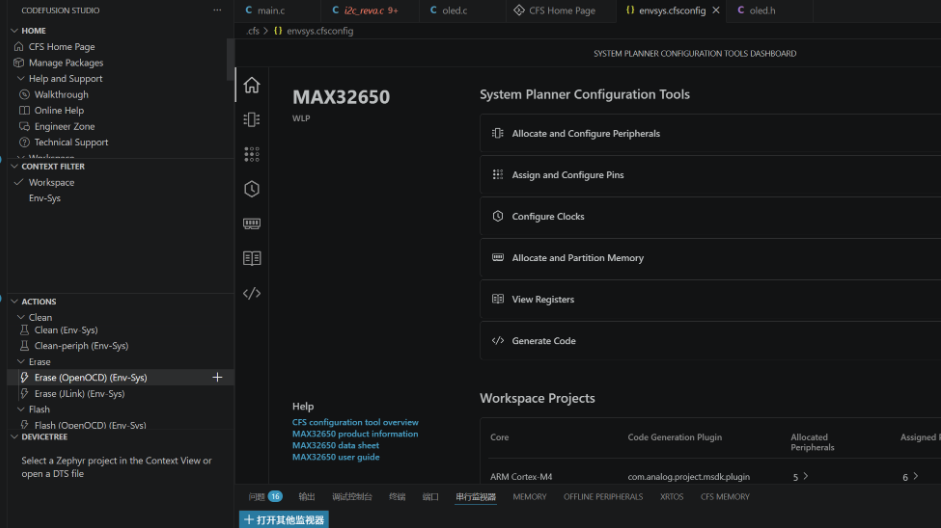Viewport: 941px width, 528px height.
Task: Click the Clean (Env-Sys) flask icon
Action: (x=24, y=330)
